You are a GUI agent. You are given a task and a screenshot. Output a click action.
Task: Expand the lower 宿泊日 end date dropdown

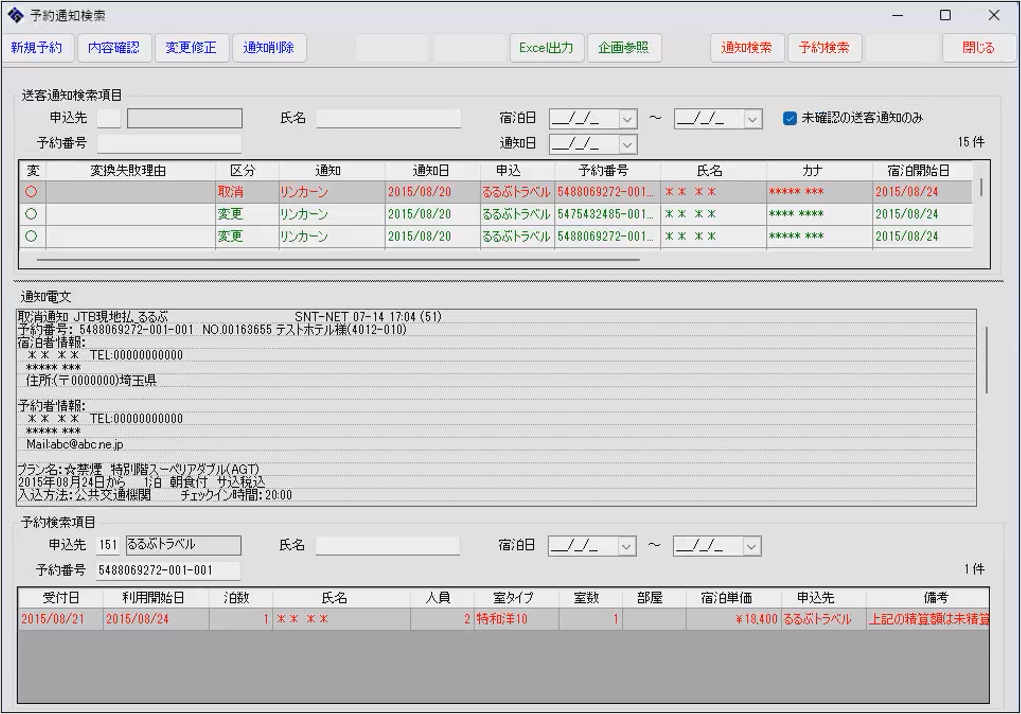pyautogui.click(x=751, y=546)
